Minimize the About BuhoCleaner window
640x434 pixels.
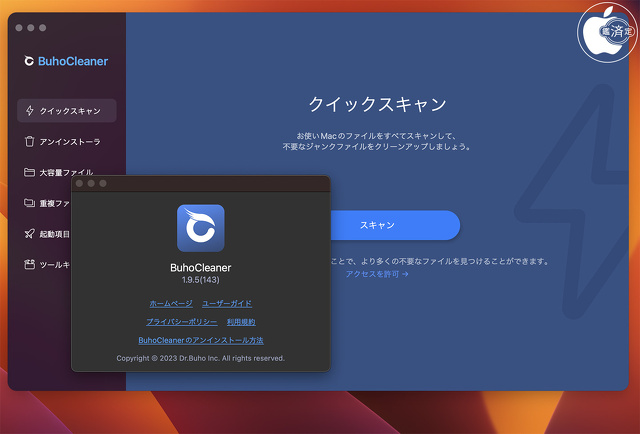tap(91, 183)
